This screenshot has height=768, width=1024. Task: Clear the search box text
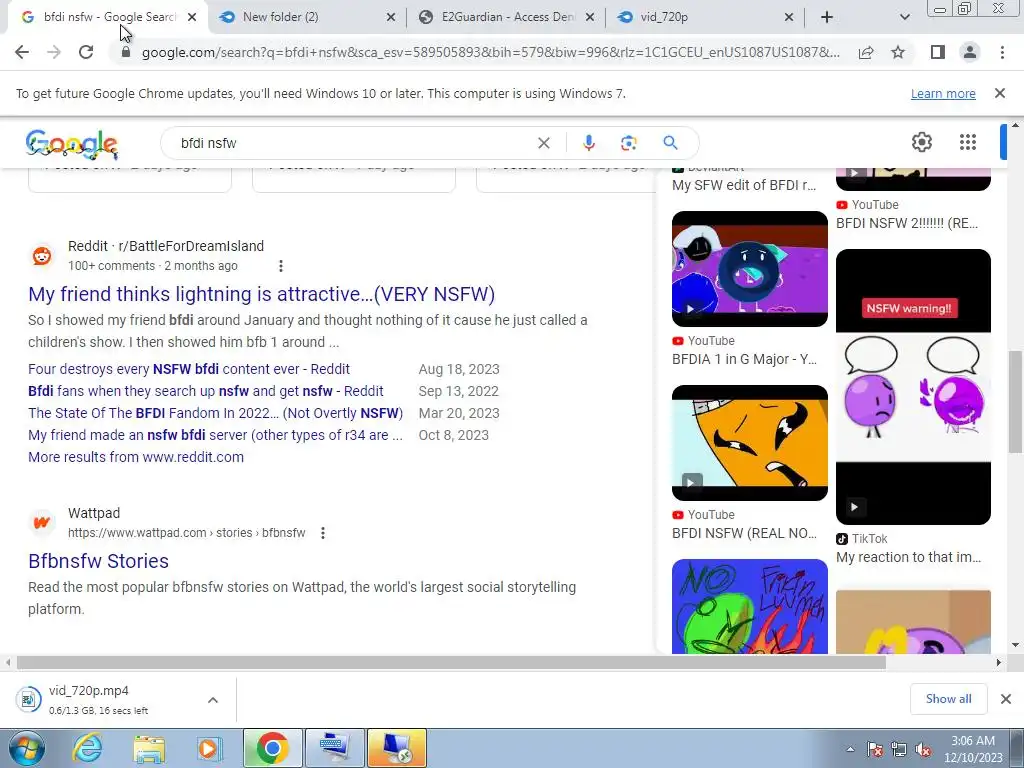point(543,143)
